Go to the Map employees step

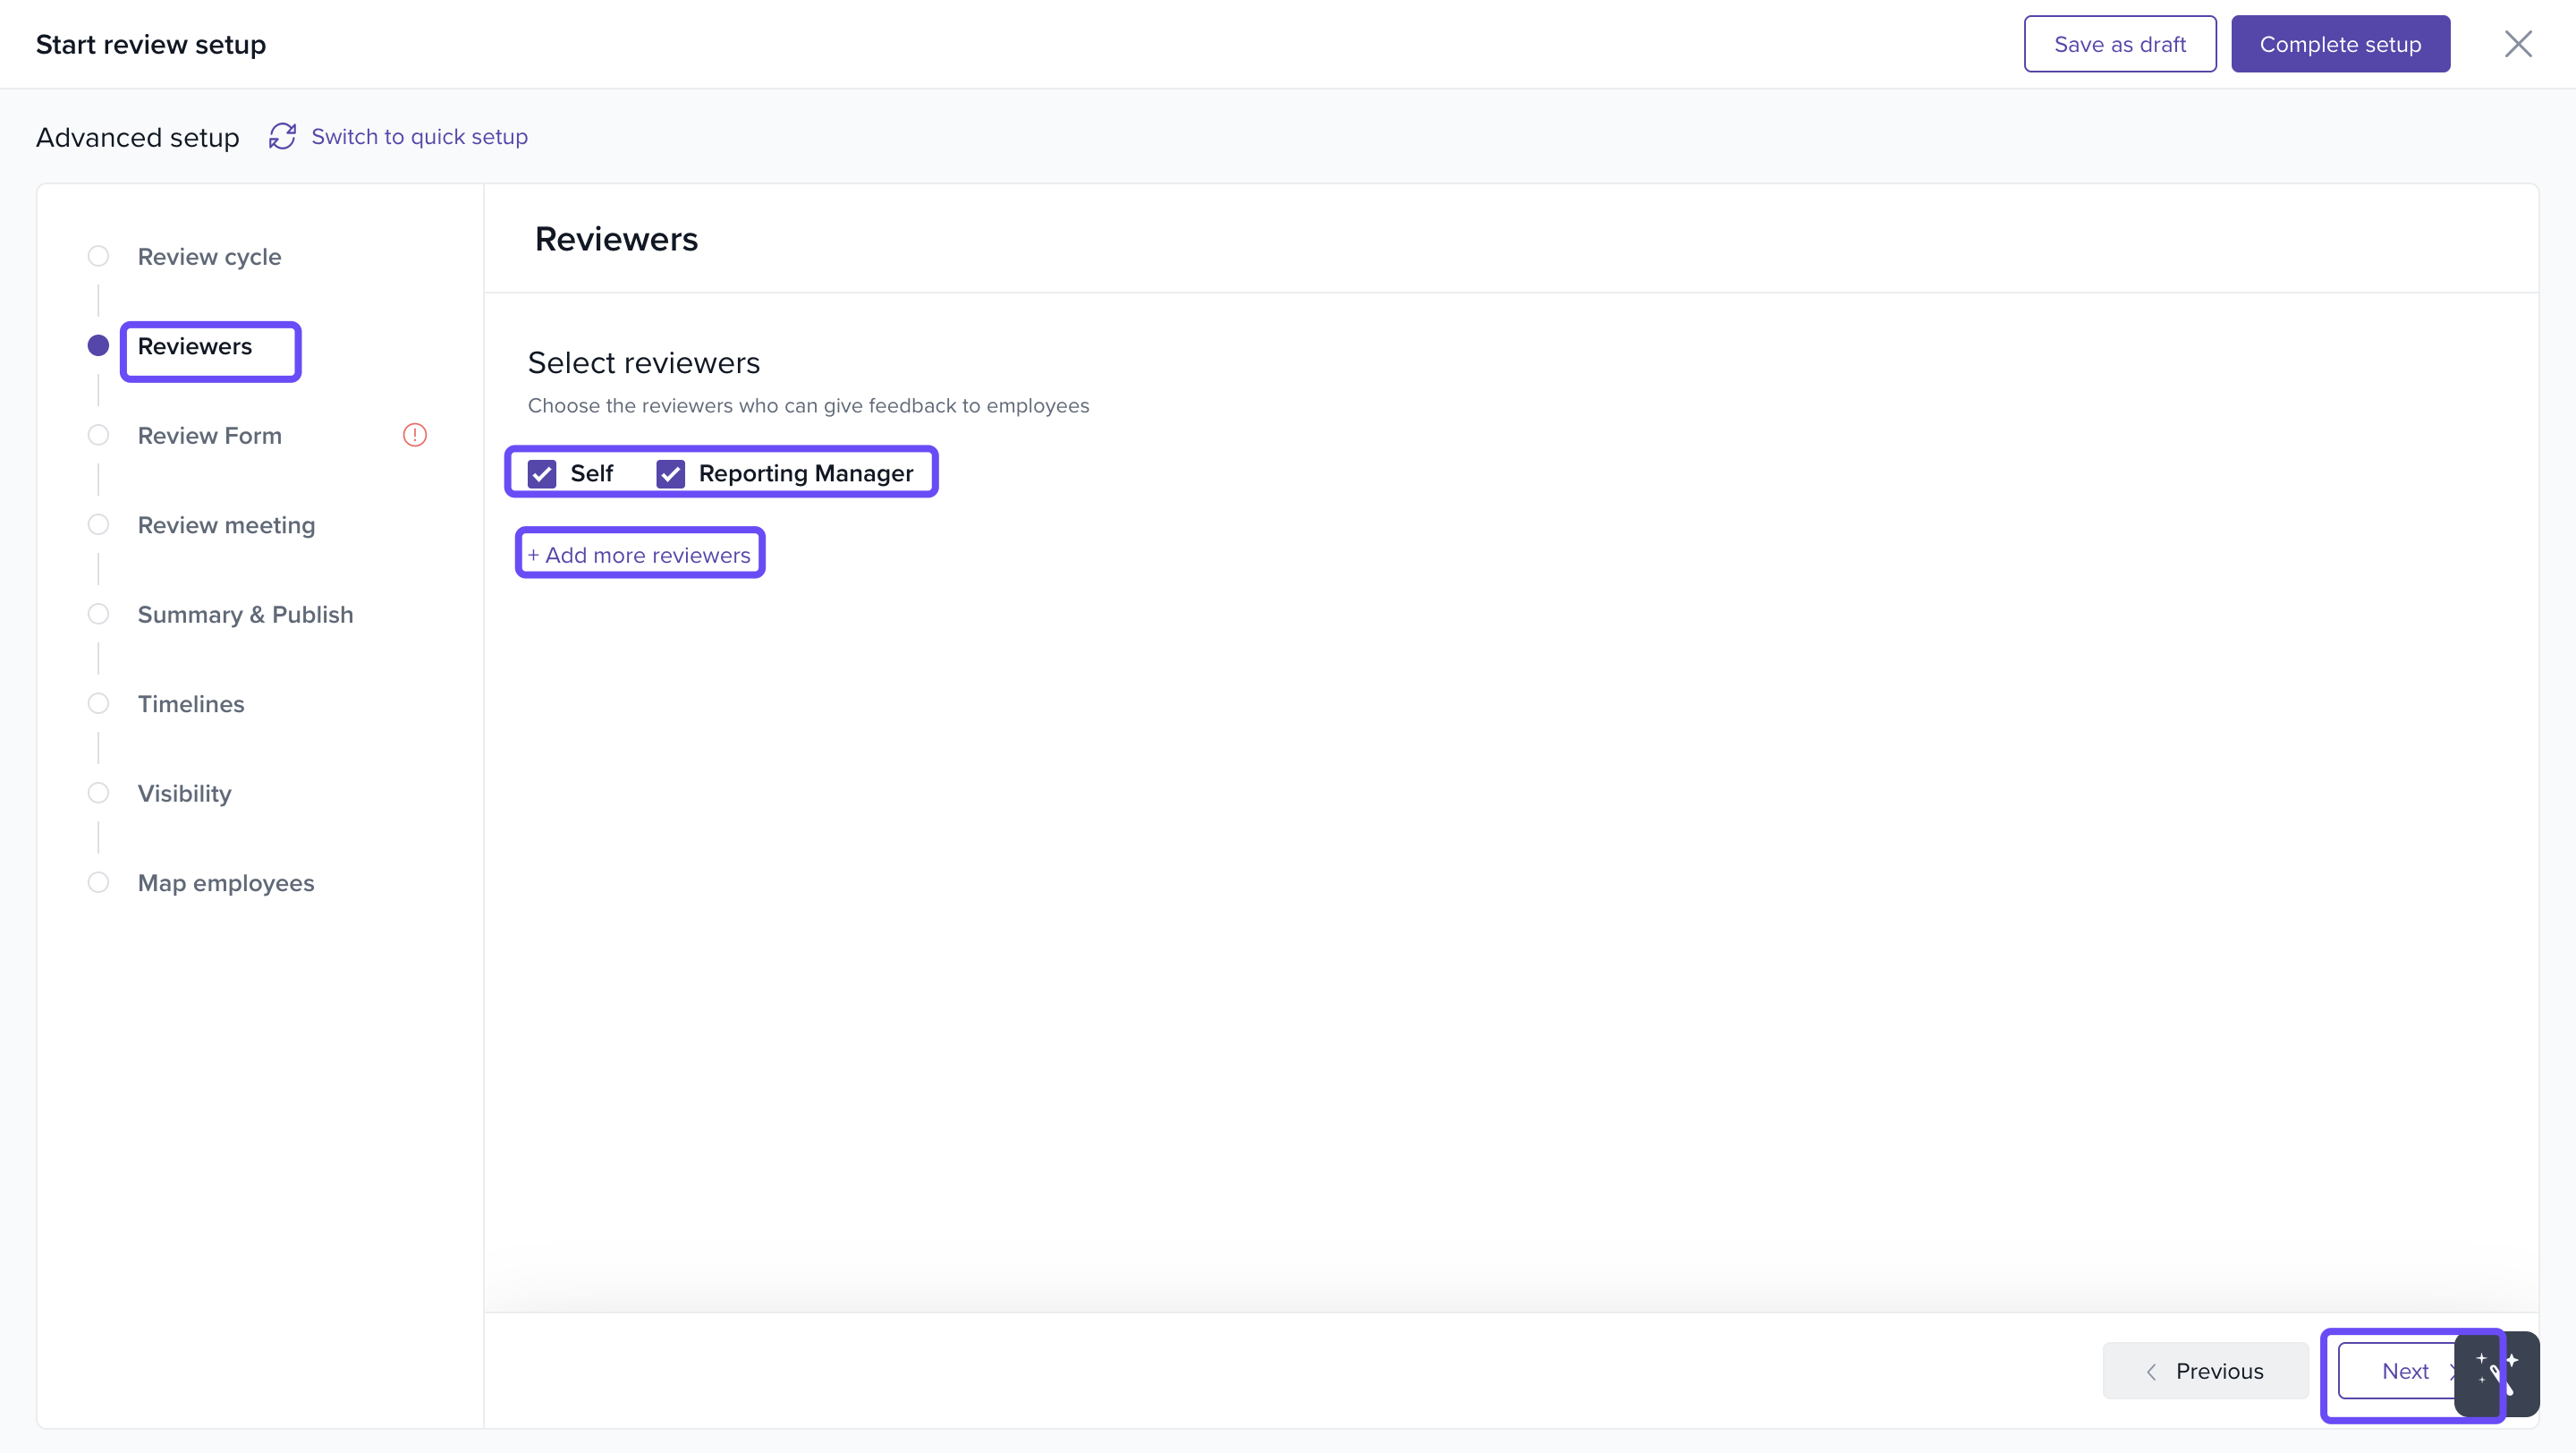pyautogui.click(x=226, y=883)
